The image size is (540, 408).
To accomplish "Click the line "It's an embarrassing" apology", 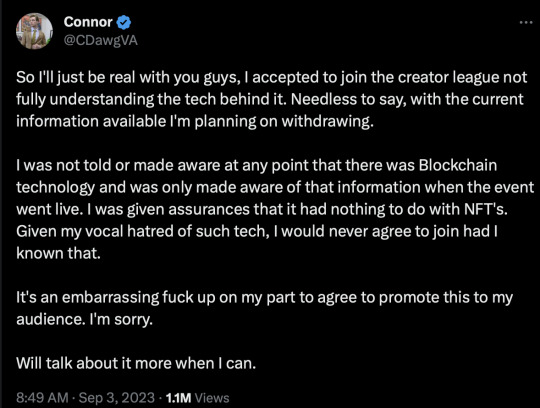I will click(x=264, y=308).
